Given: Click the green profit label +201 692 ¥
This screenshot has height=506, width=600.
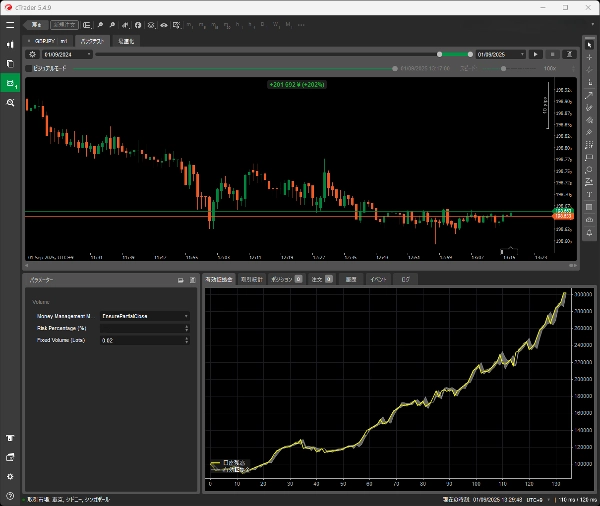Looking at the screenshot, I should pos(297,85).
